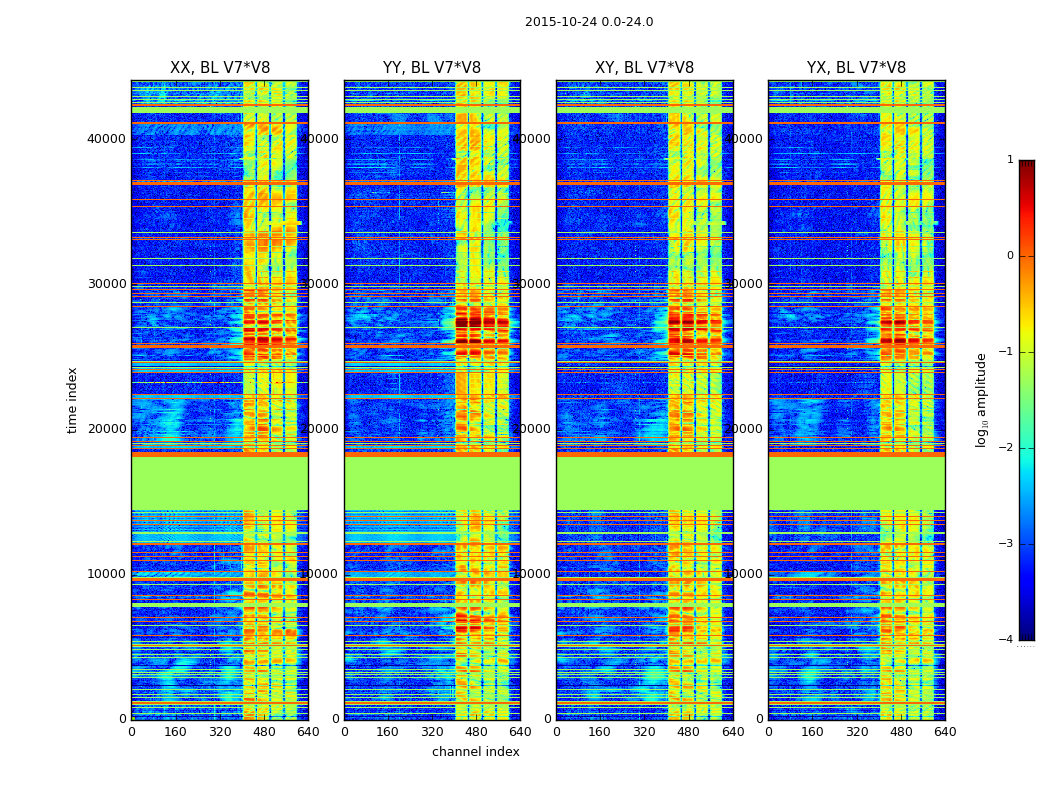The height and width of the screenshot is (800, 1050).
Task: Select the XX, BL V7*V8 subplot title
Action: click(x=220, y=68)
